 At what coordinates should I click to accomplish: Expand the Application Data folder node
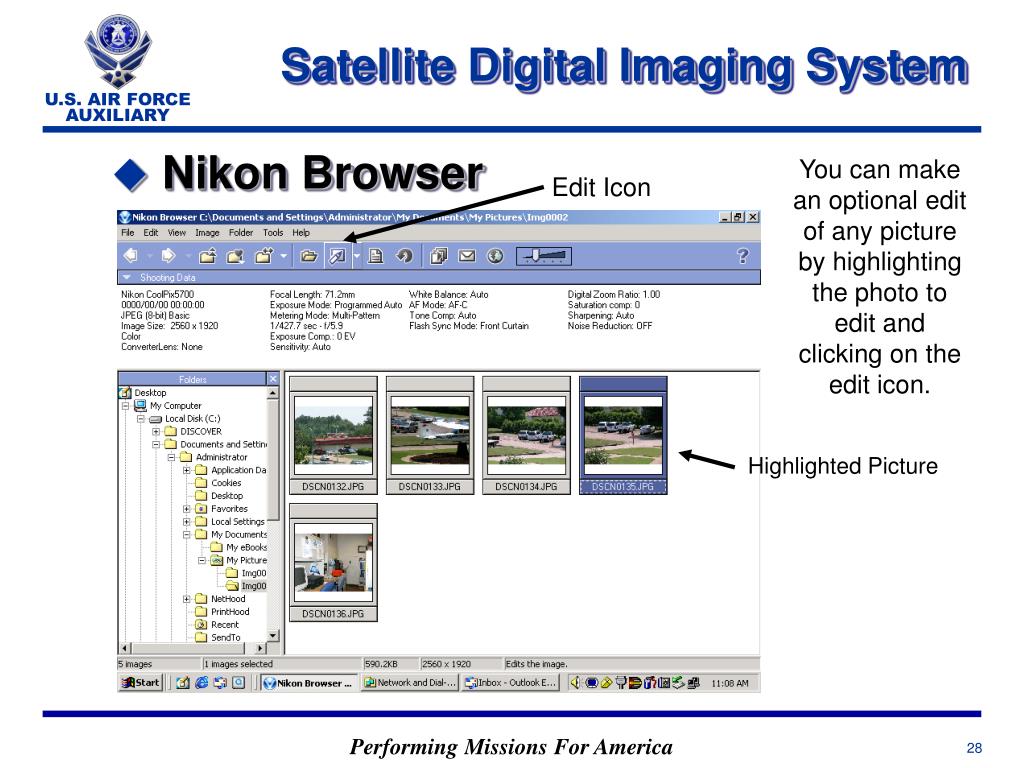click(187, 470)
